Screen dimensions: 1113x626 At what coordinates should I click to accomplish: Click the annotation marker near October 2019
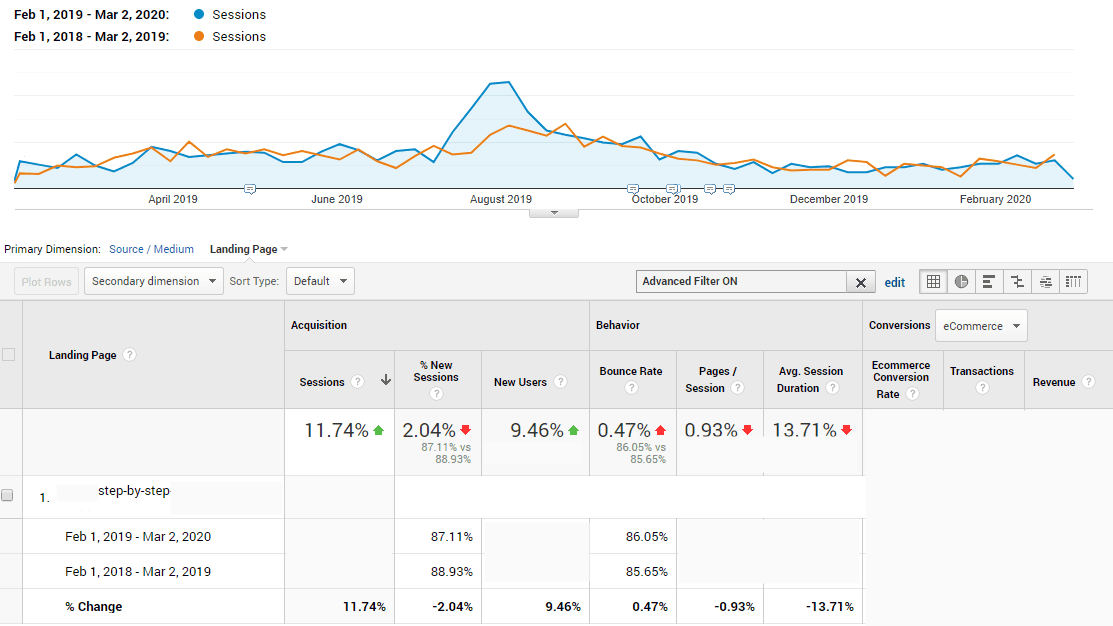click(x=632, y=188)
